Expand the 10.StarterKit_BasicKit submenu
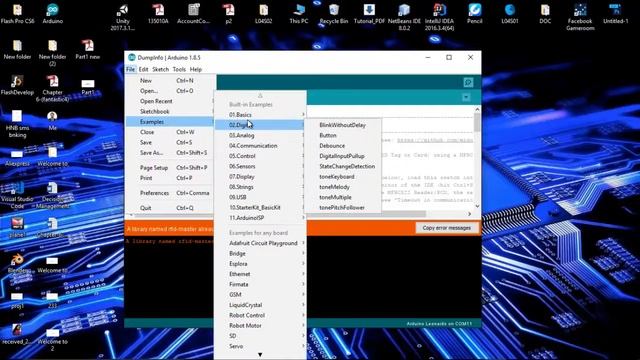This screenshot has height=360, width=640. tap(260, 207)
